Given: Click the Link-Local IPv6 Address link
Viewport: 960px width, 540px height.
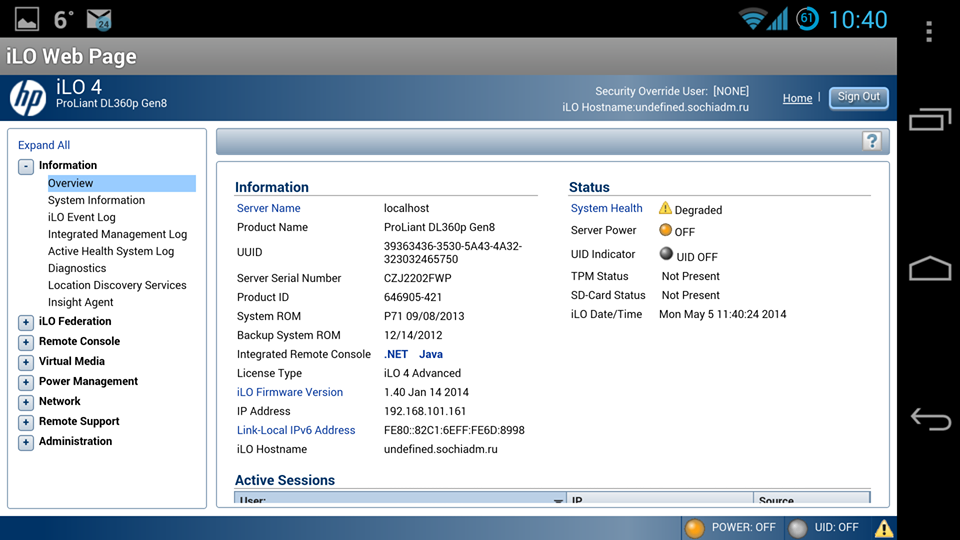Looking at the screenshot, I should pyautogui.click(x=296, y=430).
